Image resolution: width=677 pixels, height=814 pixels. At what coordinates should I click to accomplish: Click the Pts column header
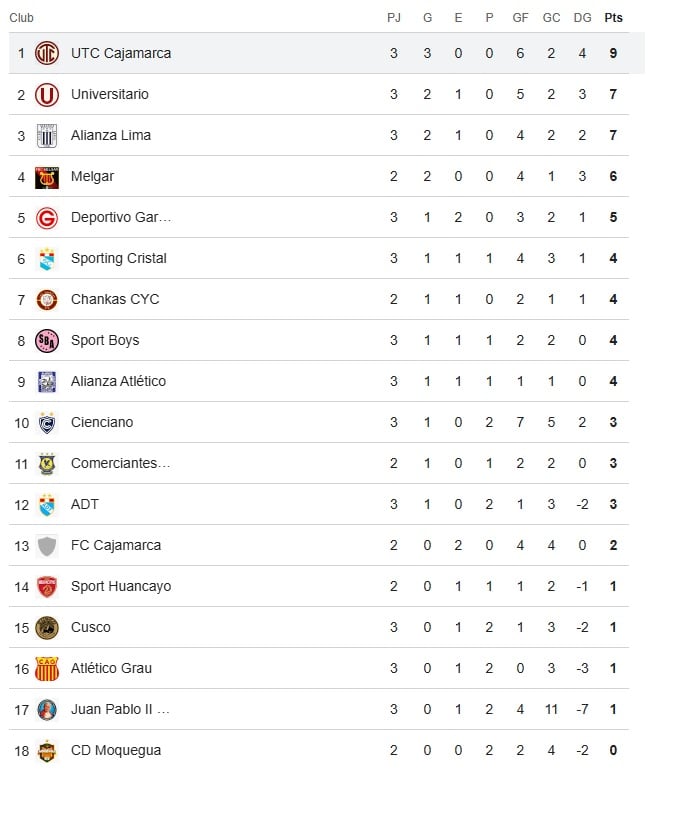(613, 18)
